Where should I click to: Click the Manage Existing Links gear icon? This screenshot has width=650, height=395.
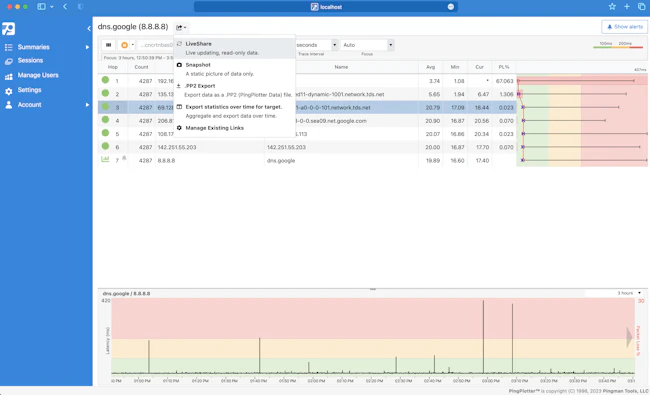click(x=179, y=128)
